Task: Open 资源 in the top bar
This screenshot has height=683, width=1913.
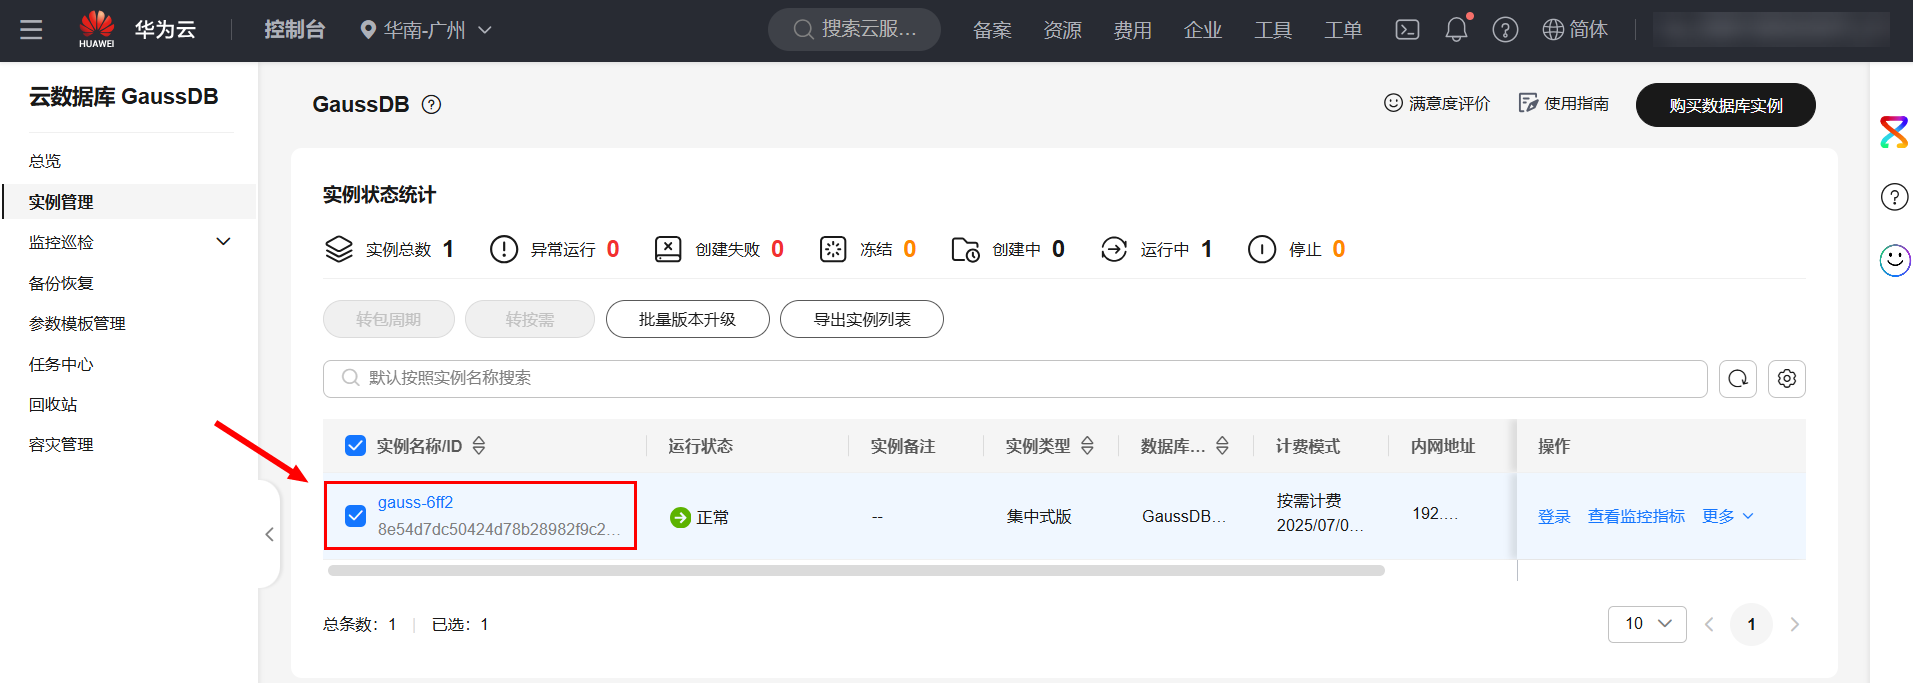Action: coord(1062,30)
